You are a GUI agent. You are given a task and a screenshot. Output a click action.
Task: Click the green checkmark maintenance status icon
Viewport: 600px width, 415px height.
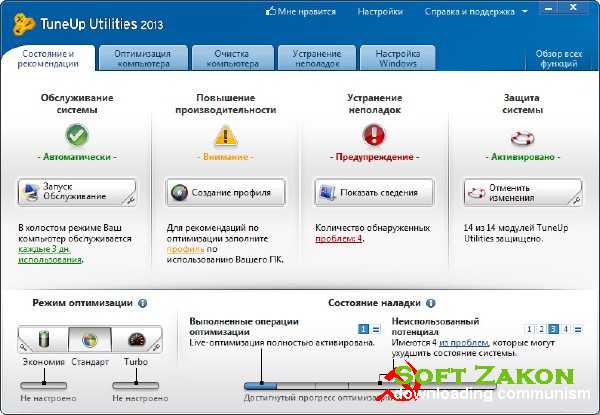point(77,135)
